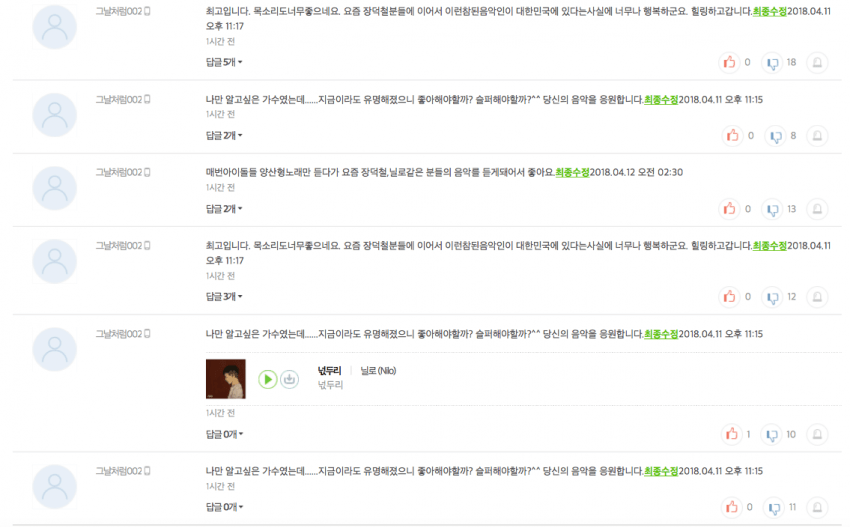Open the song title 넋두리 link
850x527 pixels.
(330, 371)
